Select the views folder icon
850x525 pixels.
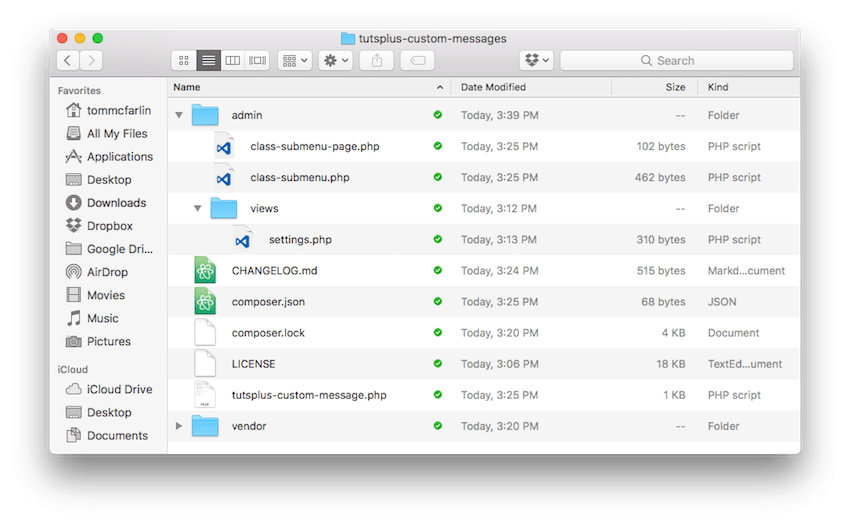[224, 208]
